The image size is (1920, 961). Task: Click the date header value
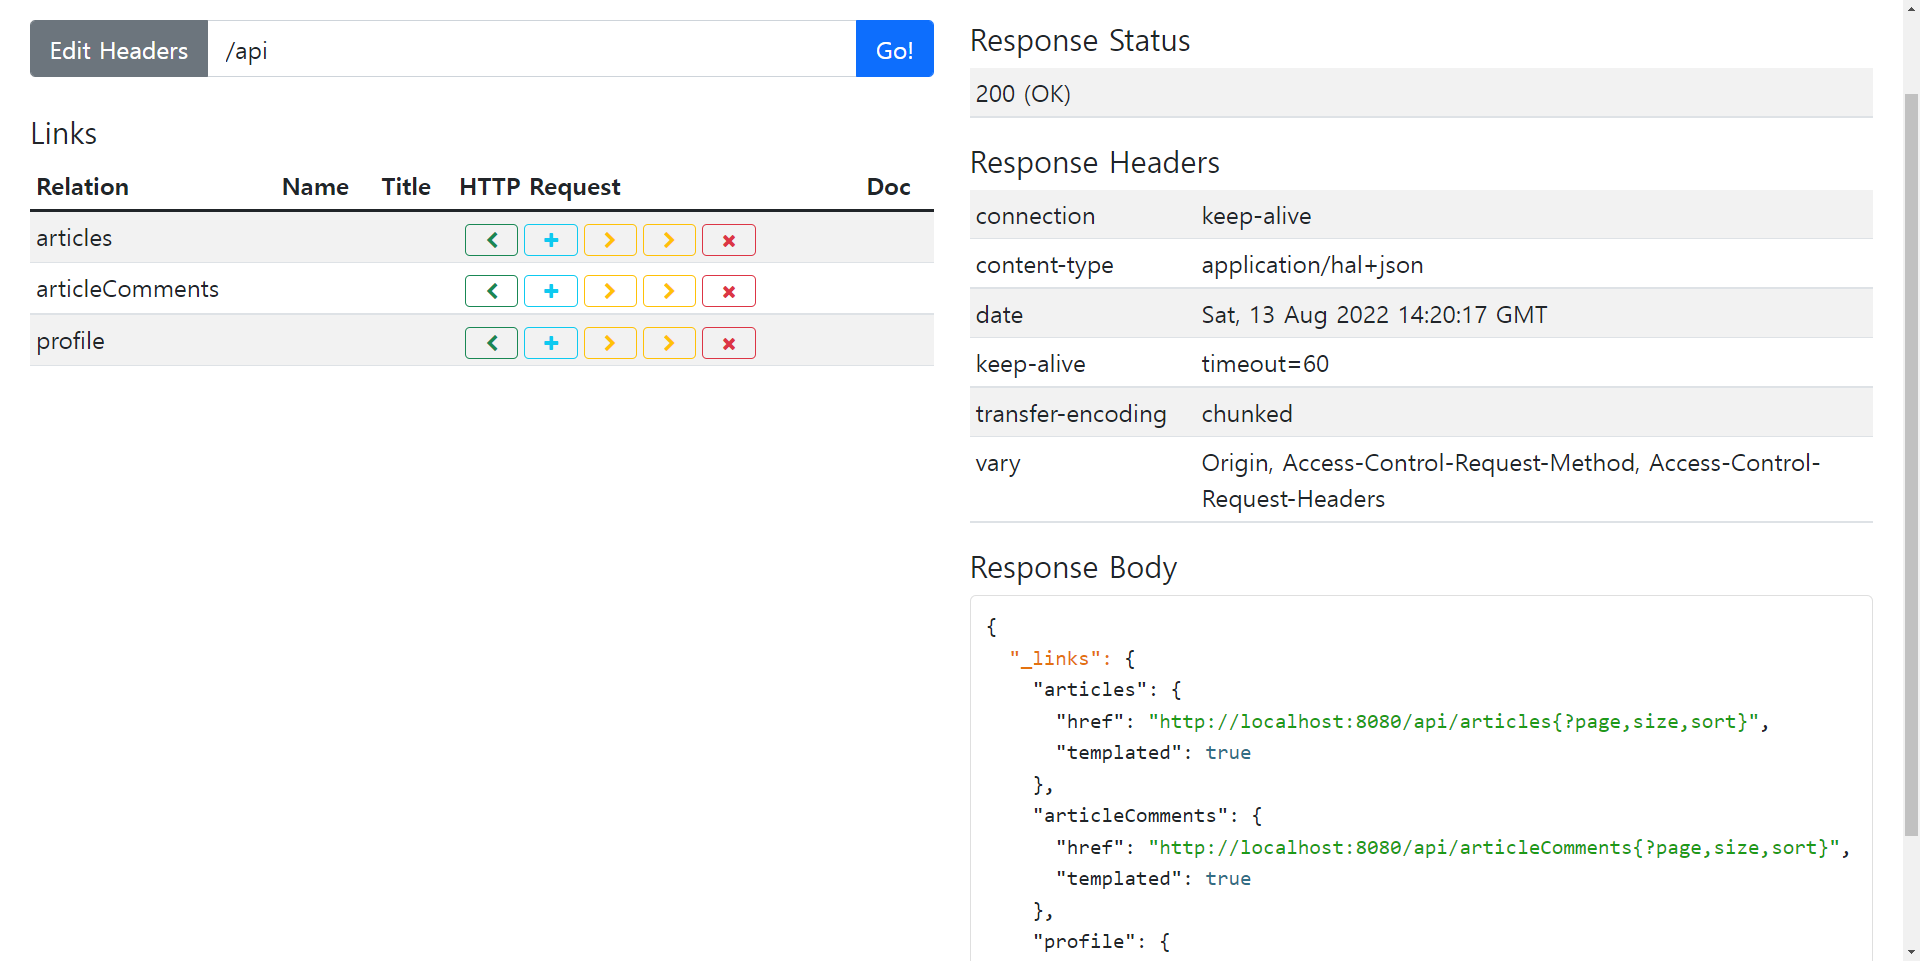point(1374,315)
